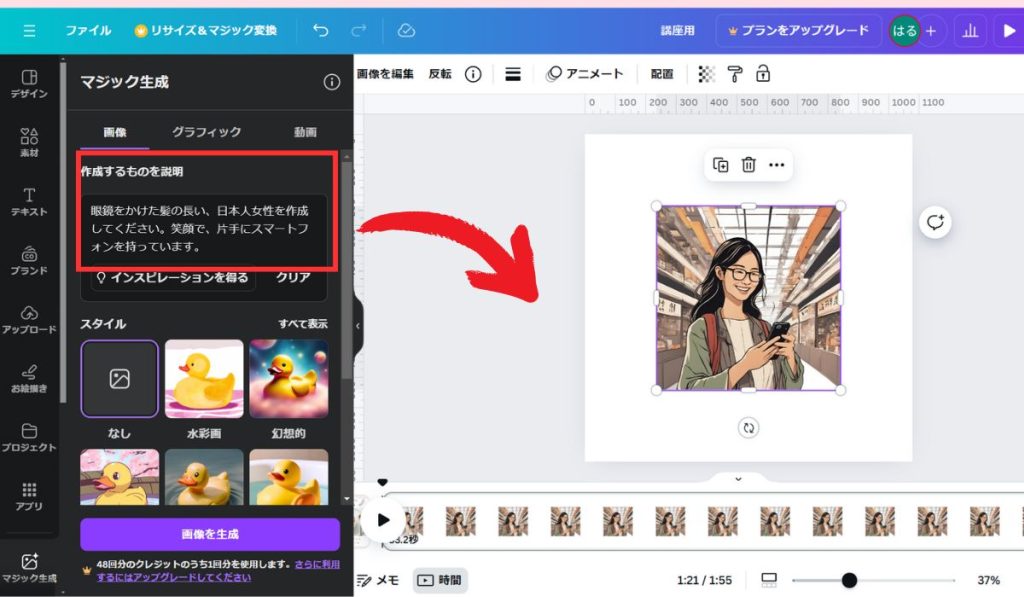Image resolution: width=1024 pixels, height=597 pixels.
Task: Toggle the メモ notes panel
Action: click(x=378, y=580)
